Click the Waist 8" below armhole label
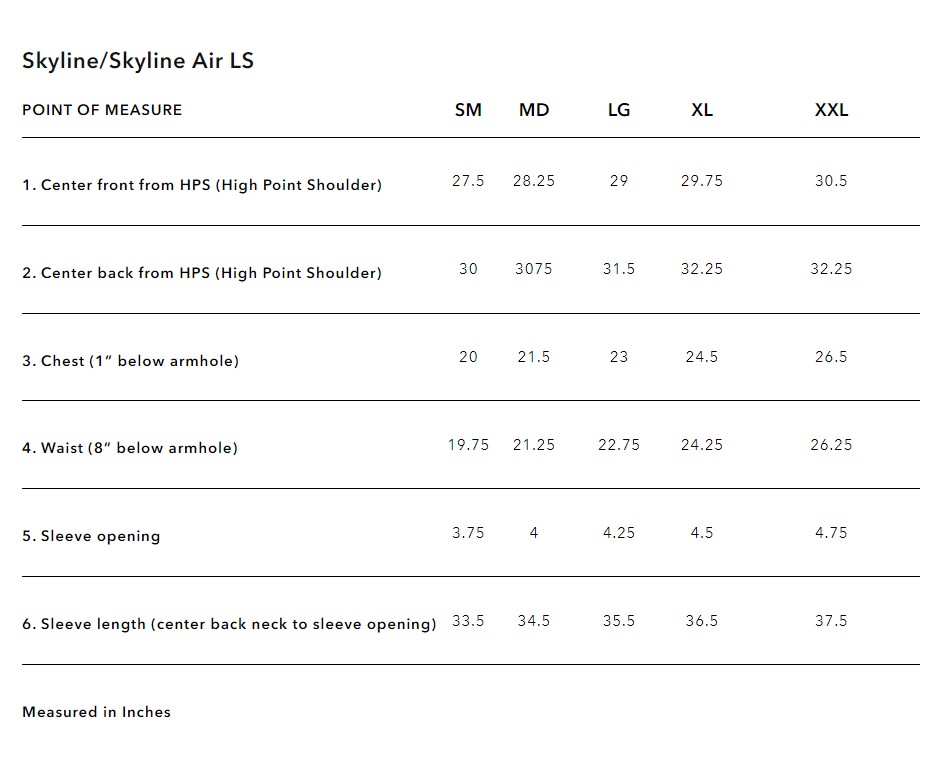The height and width of the screenshot is (776, 940). [130, 448]
